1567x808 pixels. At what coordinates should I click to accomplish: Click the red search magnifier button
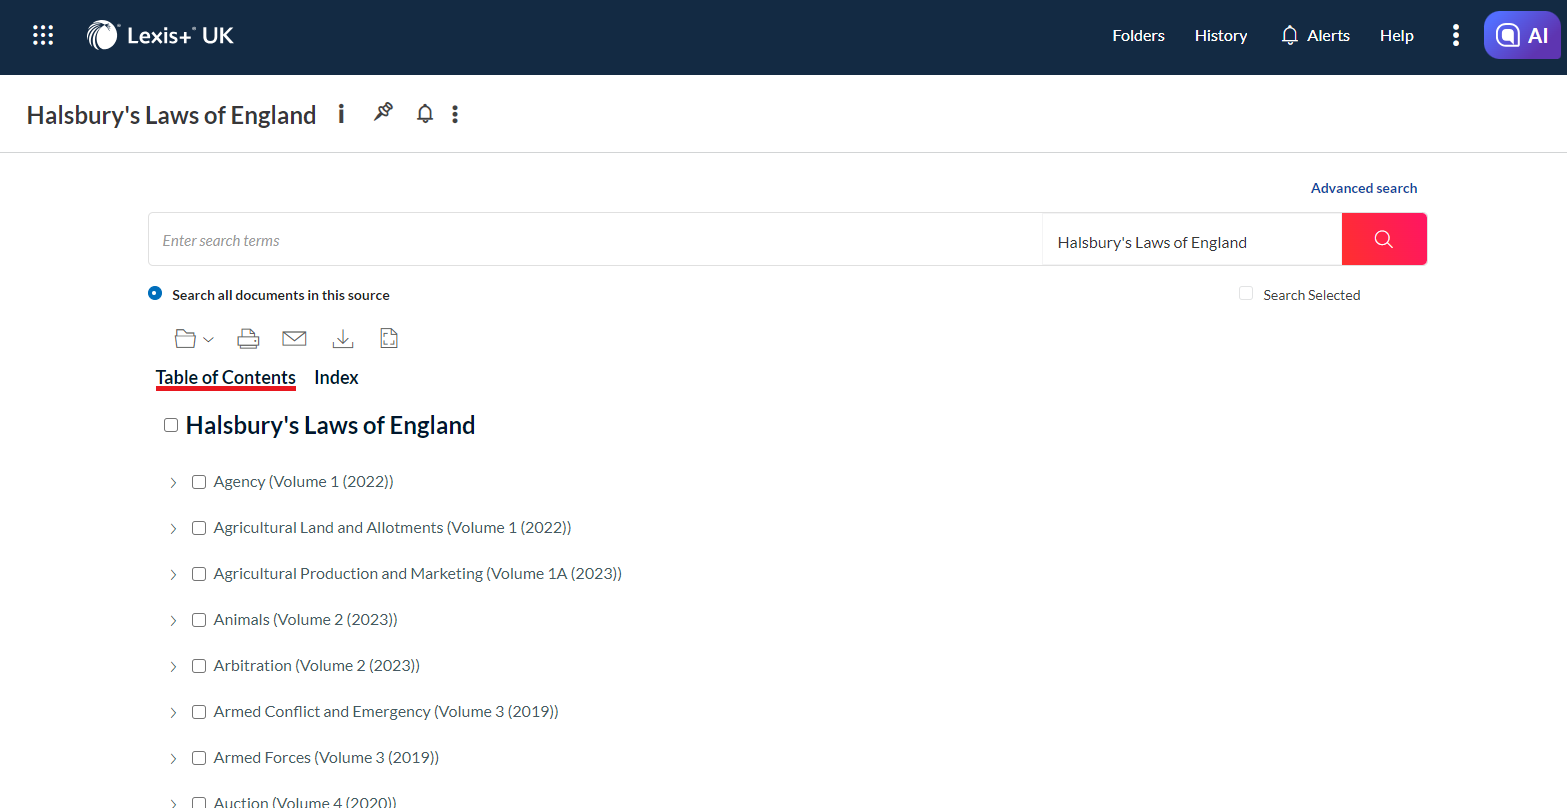(1383, 239)
